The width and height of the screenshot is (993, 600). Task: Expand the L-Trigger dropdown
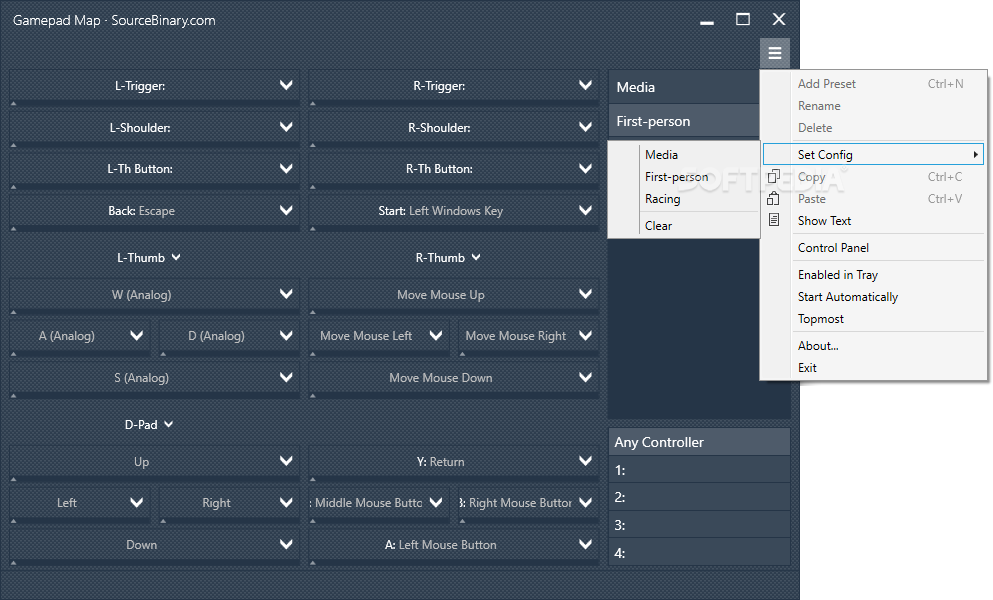point(287,86)
